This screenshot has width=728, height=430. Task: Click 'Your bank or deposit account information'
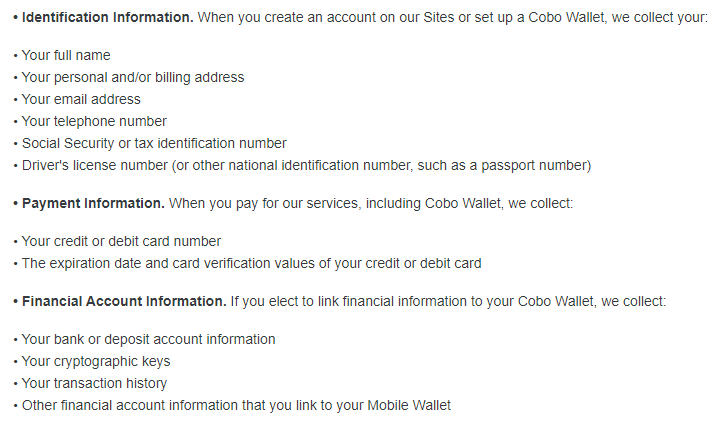149,339
